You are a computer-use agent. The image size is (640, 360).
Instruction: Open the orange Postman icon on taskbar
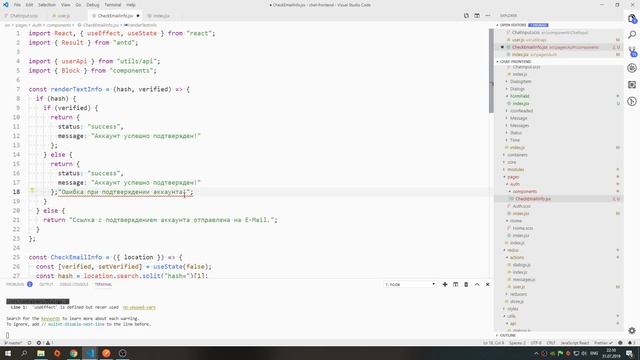(106, 353)
